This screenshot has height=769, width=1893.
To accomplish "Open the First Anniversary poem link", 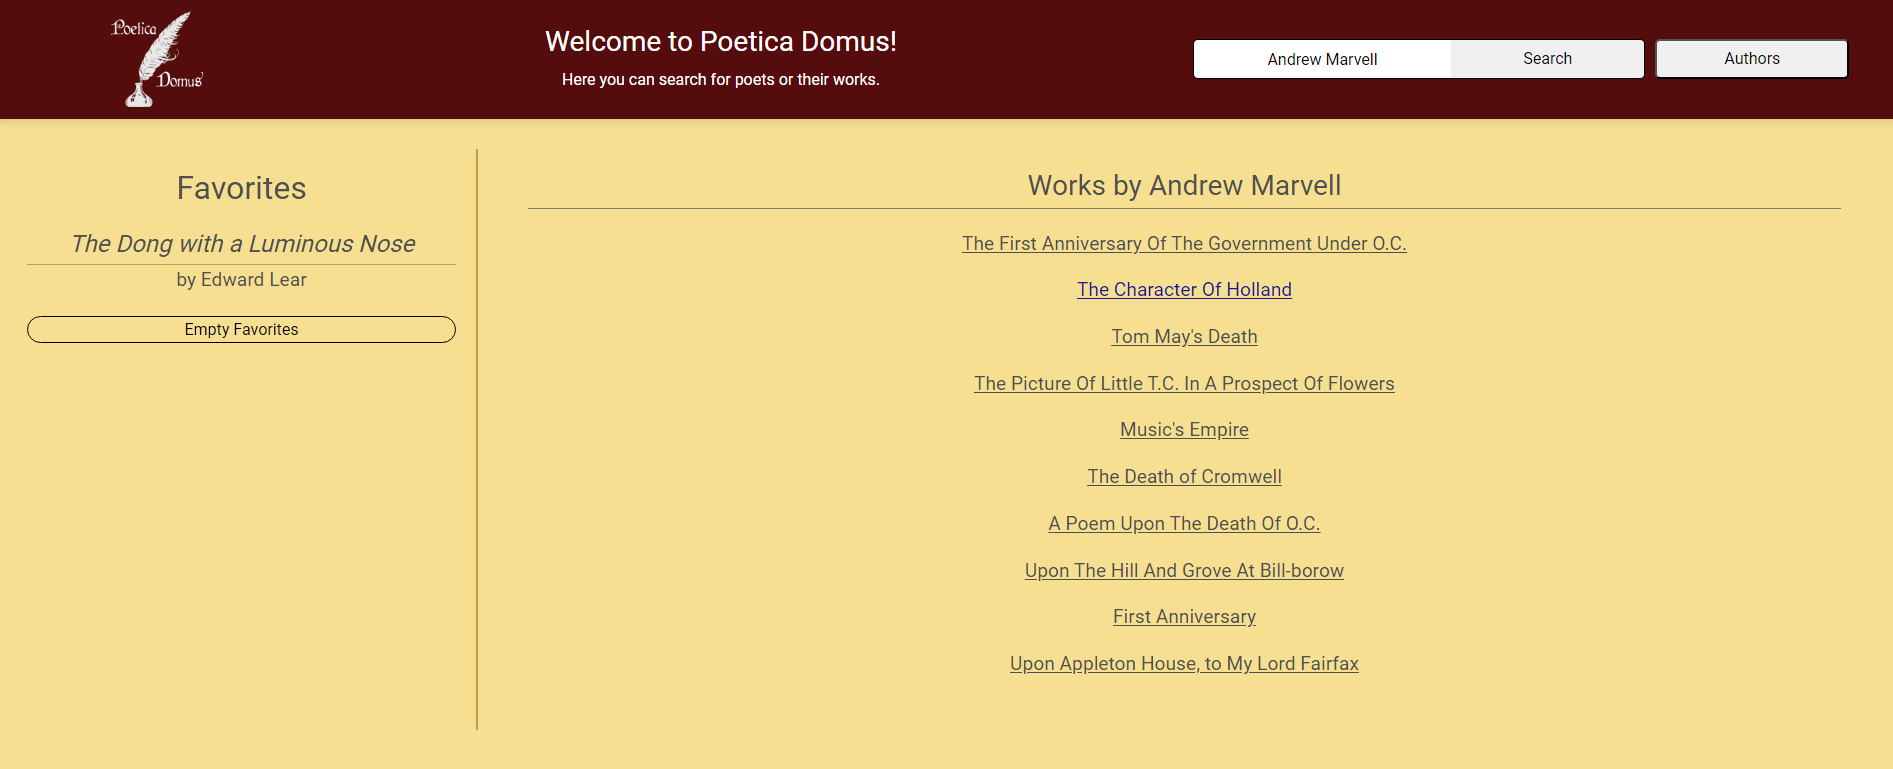I will click(1184, 616).
